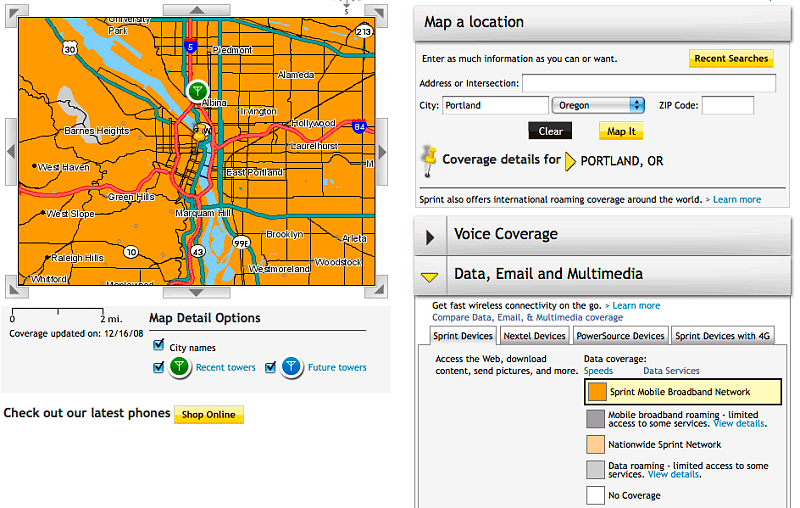800x508 pixels.
Task: Click the Hollywood label on the map
Action: pyautogui.click(x=313, y=123)
